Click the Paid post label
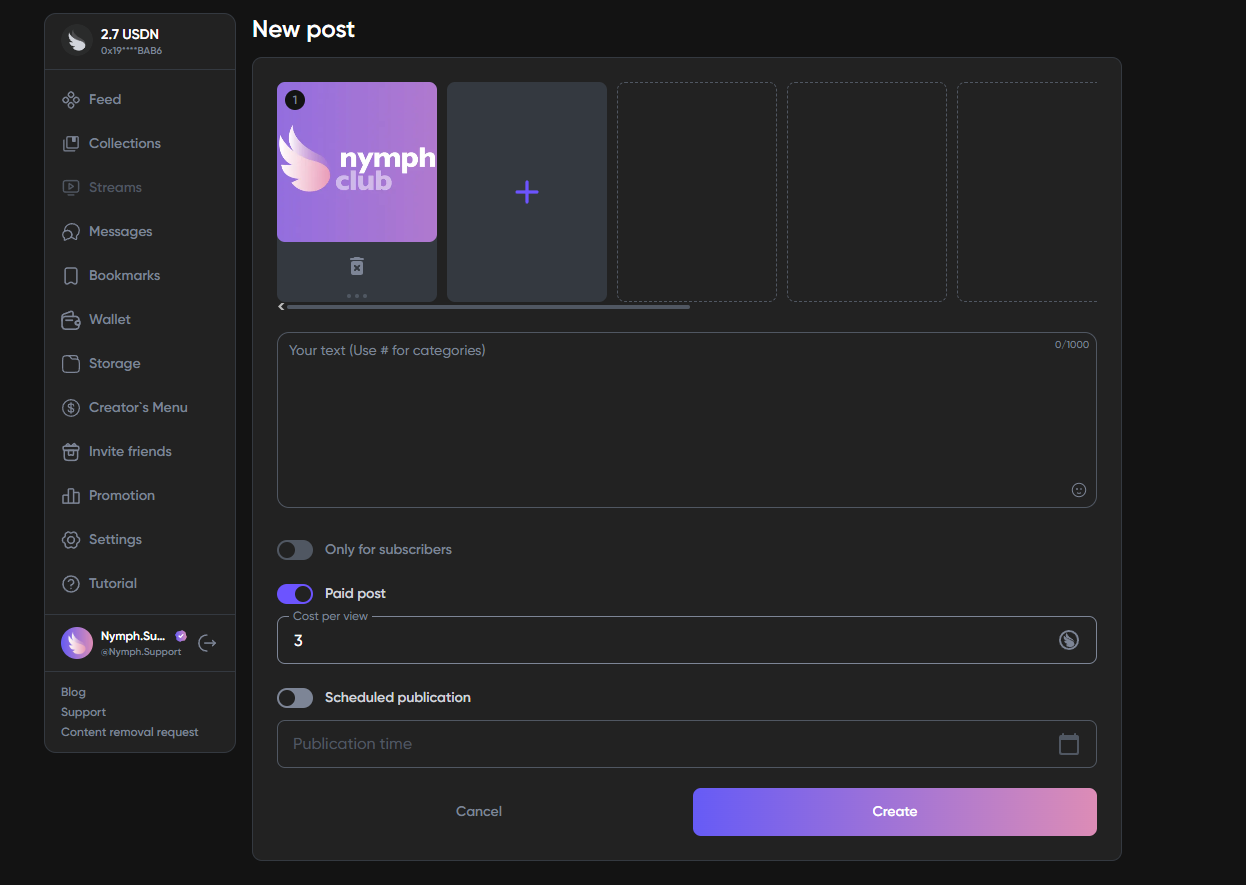Viewport: 1246px width, 885px height. click(355, 594)
